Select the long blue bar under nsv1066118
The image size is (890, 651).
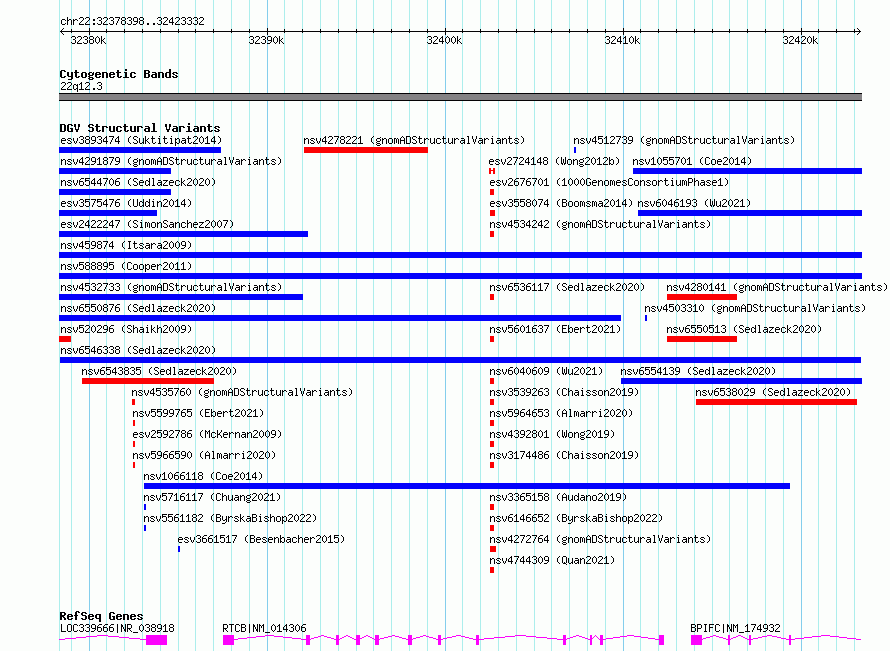[467, 486]
